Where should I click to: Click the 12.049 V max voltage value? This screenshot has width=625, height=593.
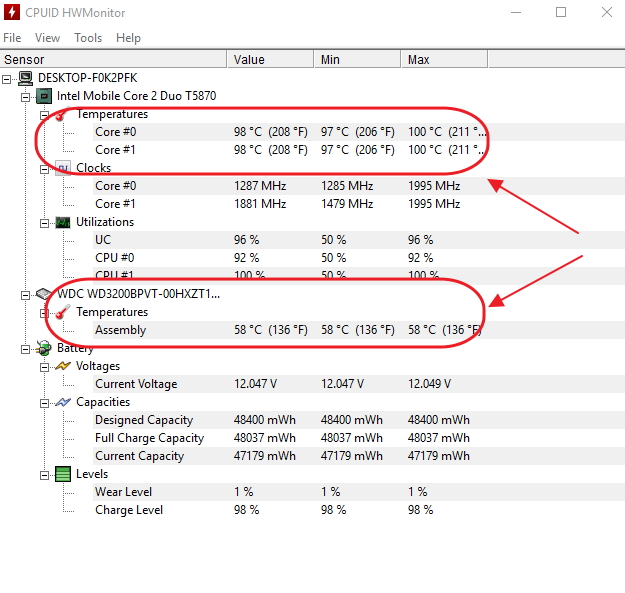pyautogui.click(x=429, y=384)
